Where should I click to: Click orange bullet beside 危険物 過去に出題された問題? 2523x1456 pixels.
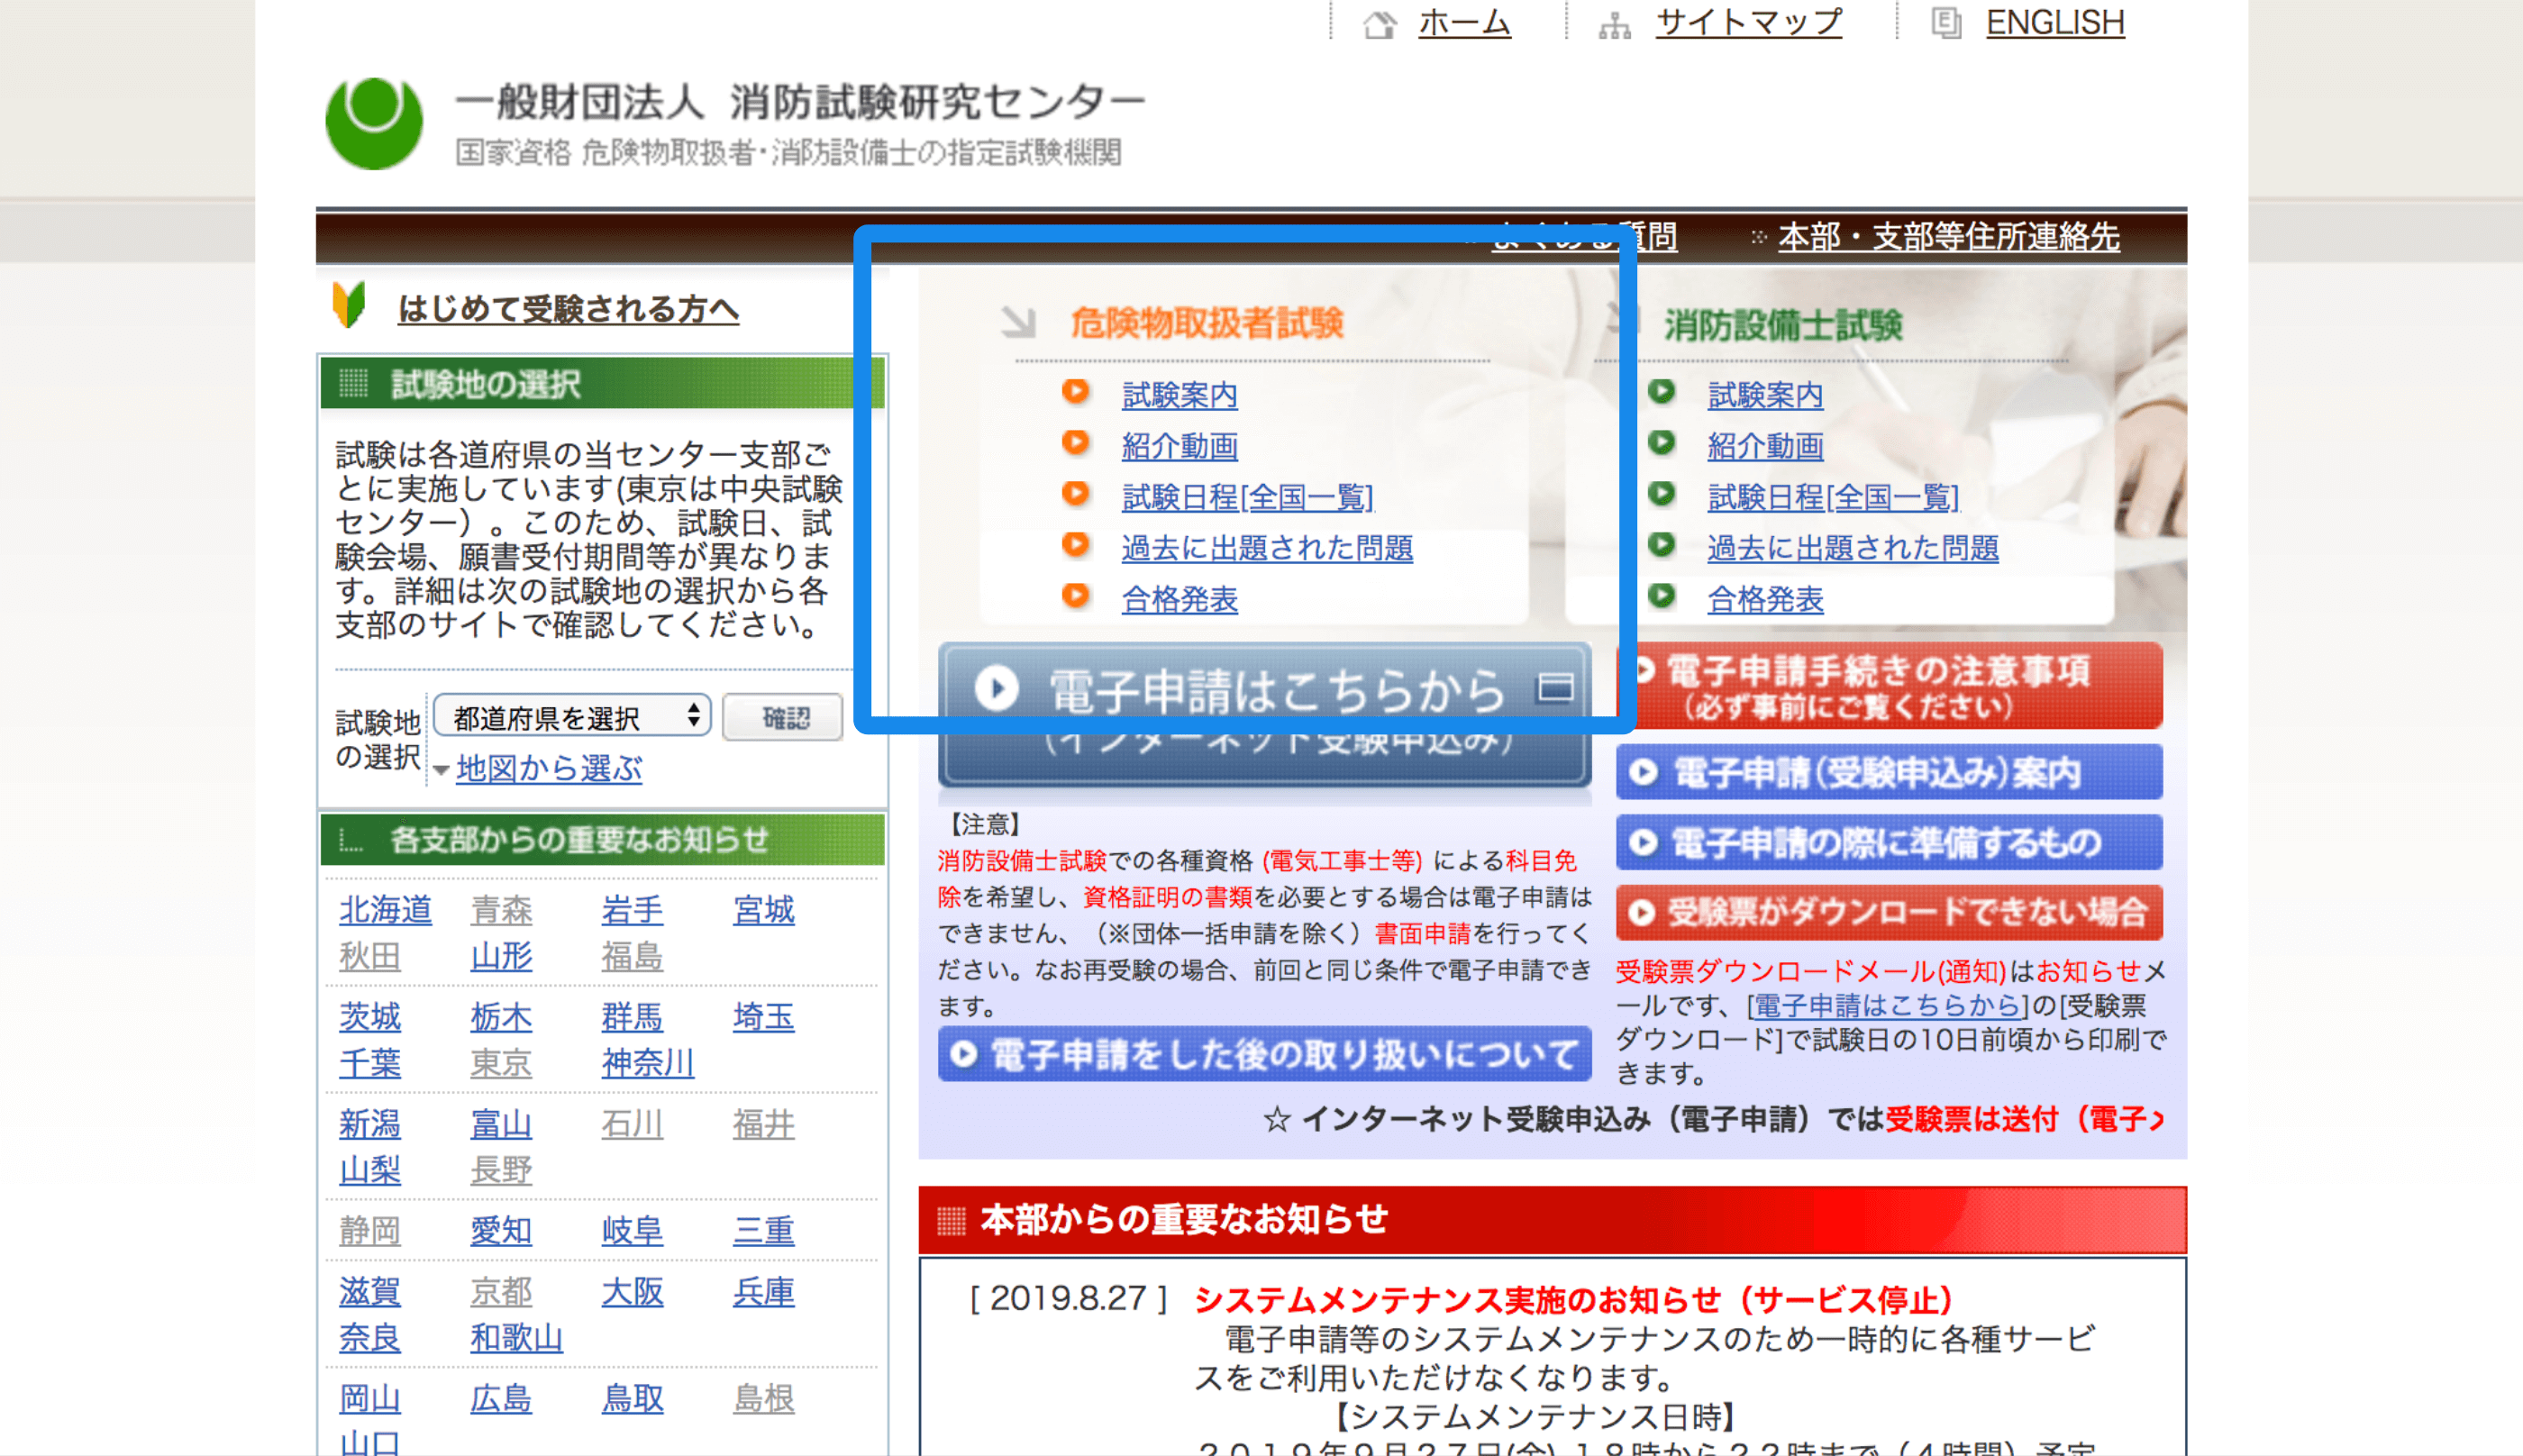coord(1075,544)
